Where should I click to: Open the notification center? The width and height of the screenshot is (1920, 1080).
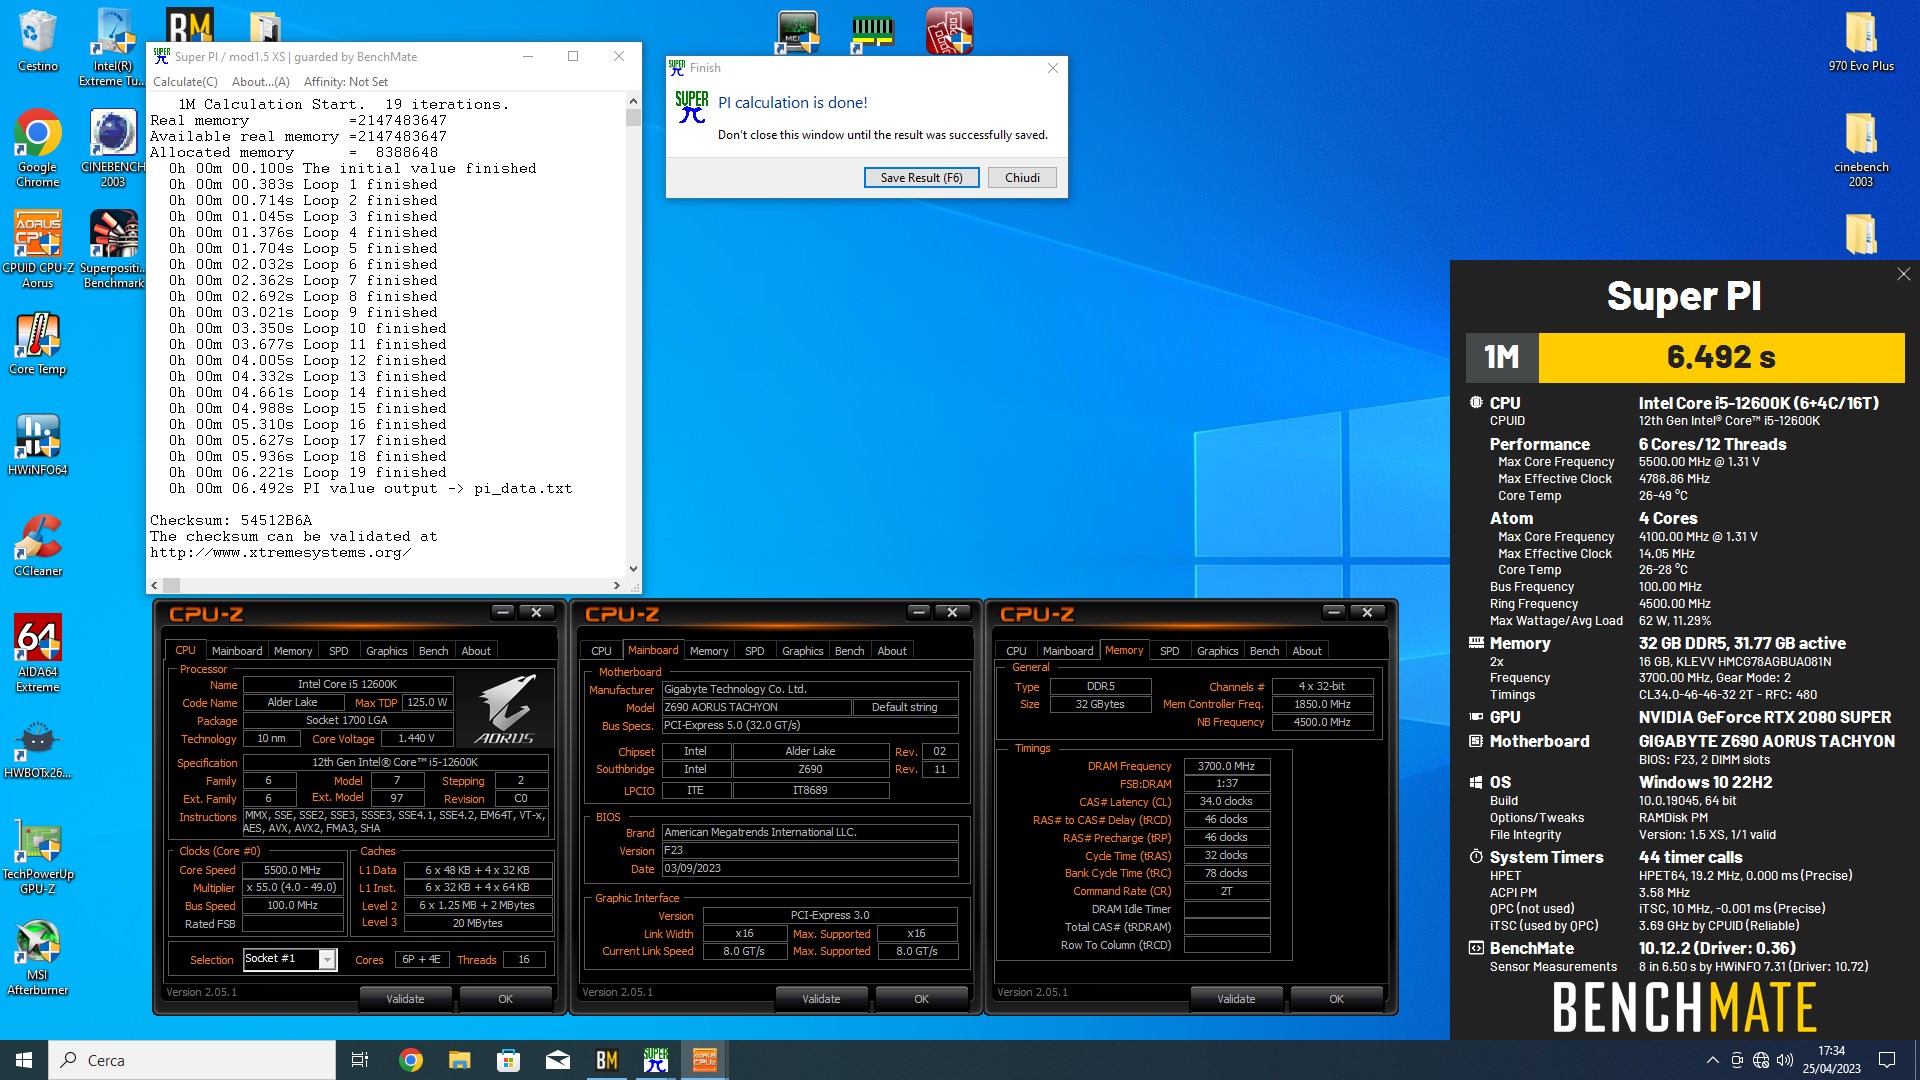[1887, 1060]
